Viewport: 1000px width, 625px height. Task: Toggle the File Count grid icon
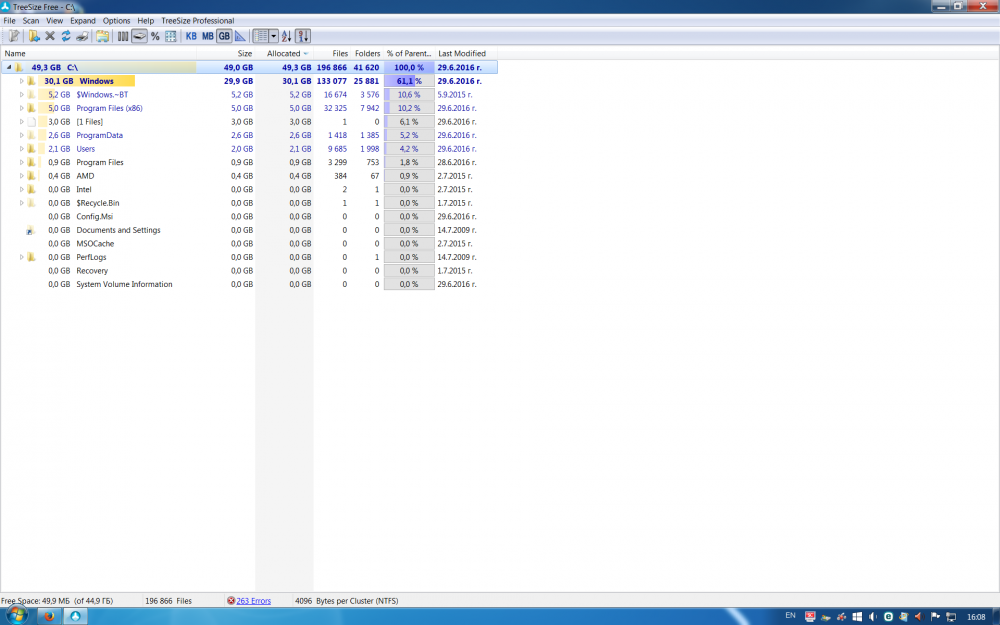point(170,36)
